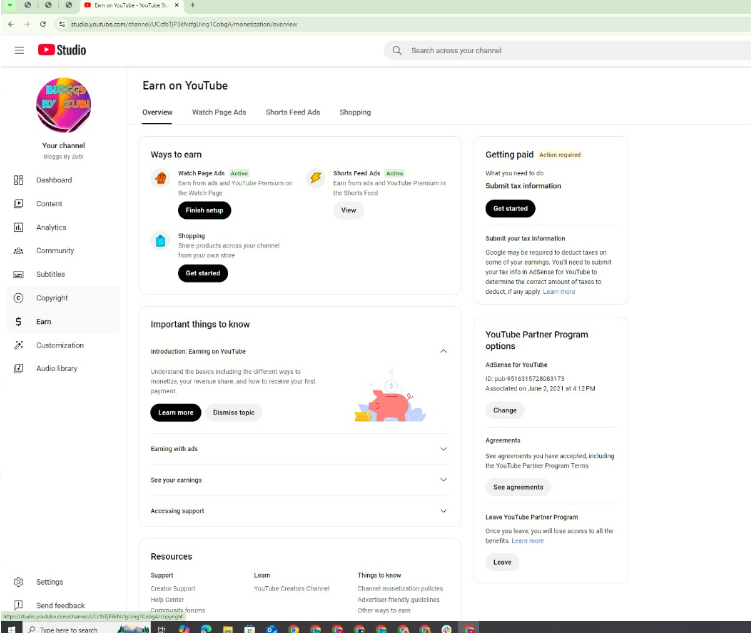751x633 pixels.
Task: Click the Bloggs By Zubi channel avatar
Action: tap(63, 105)
